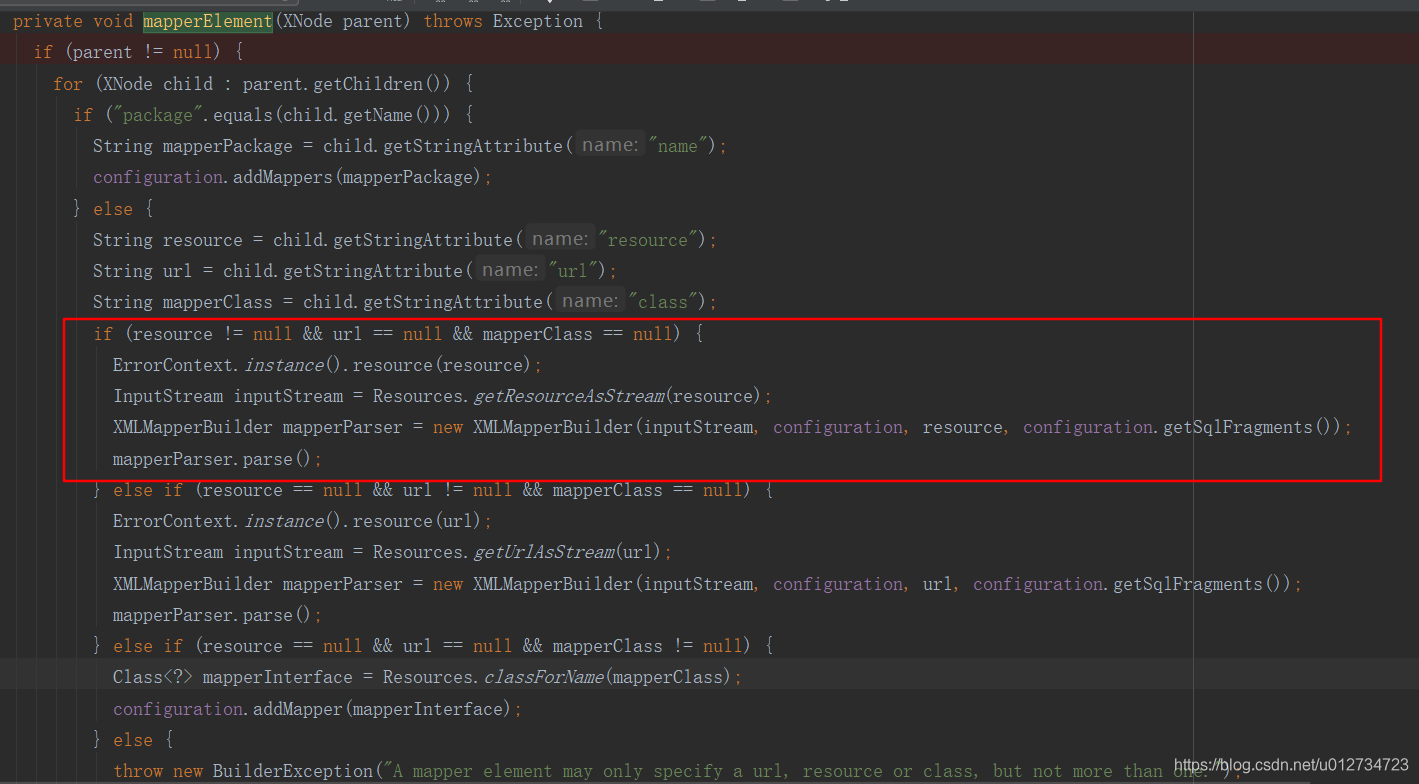Click 'String url' variable declaration
Image resolution: width=1419 pixels, height=784 pixels.
click(143, 271)
